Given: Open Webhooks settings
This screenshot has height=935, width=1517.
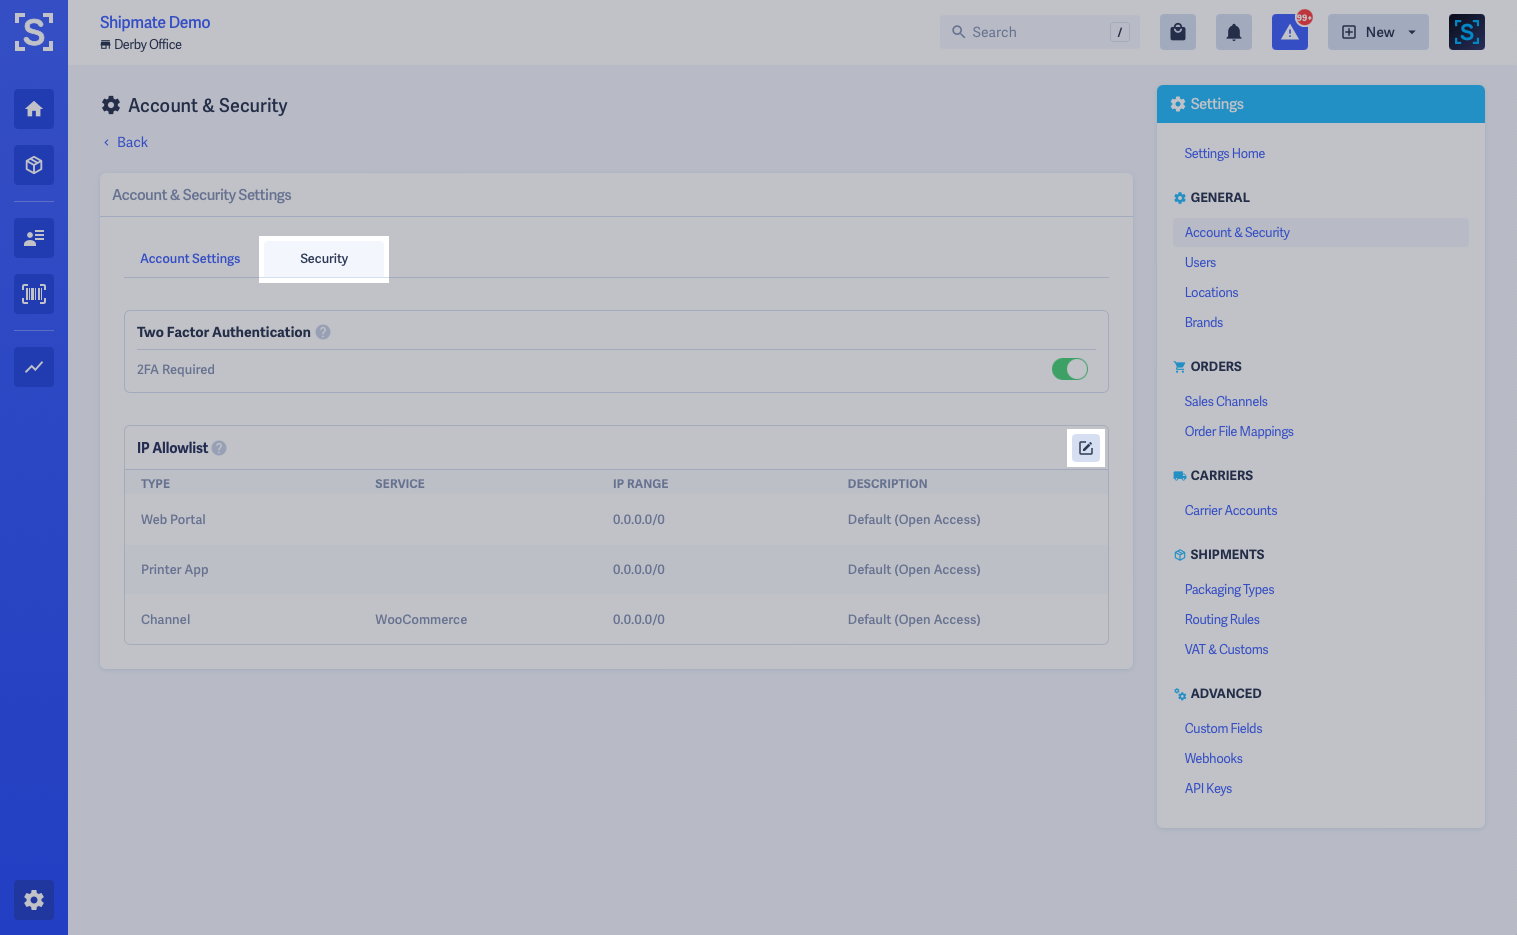Looking at the screenshot, I should [1213, 758].
